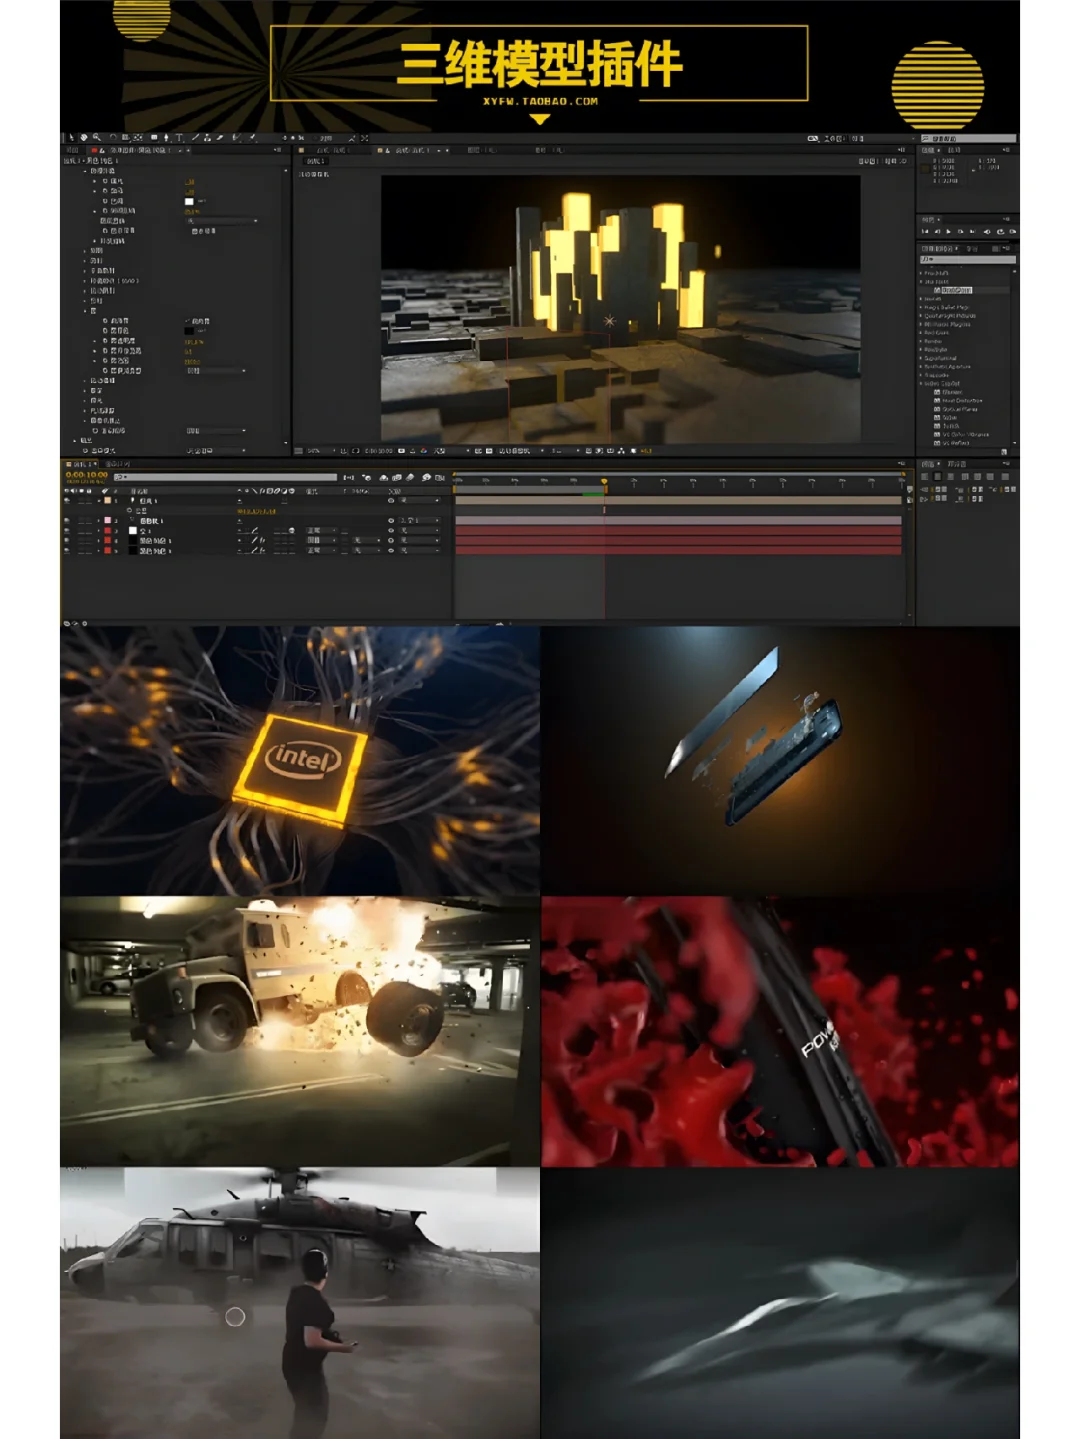
Task: Hide timeline layer 4 with eye icon
Action: [x=67, y=540]
